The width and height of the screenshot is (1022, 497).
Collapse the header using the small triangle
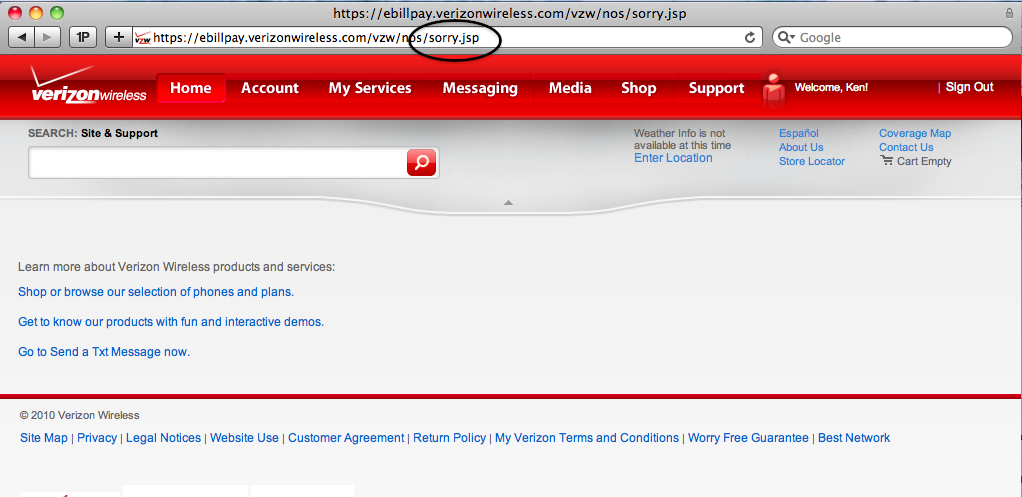[508, 203]
